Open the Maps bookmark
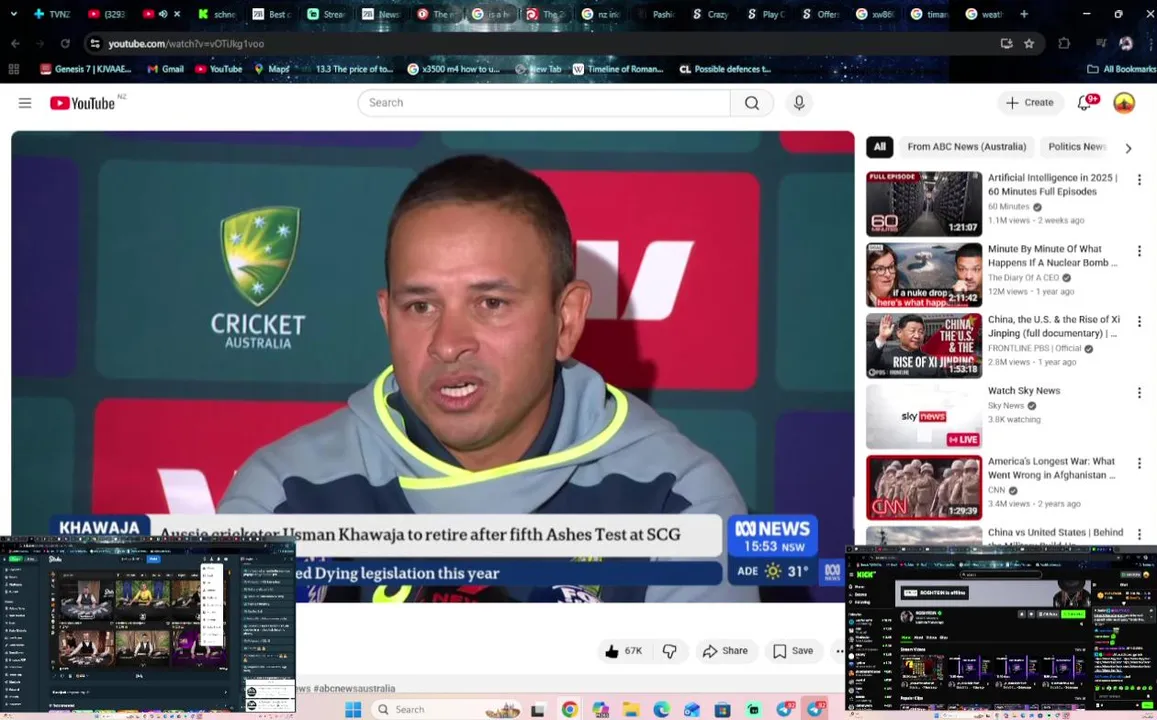This screenshot has height=720, width=1157. (x=272, y=69)
